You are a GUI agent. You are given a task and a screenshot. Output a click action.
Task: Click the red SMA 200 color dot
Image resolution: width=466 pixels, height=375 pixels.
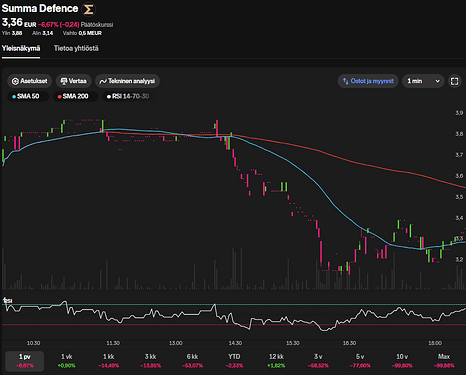pos(60,97)
